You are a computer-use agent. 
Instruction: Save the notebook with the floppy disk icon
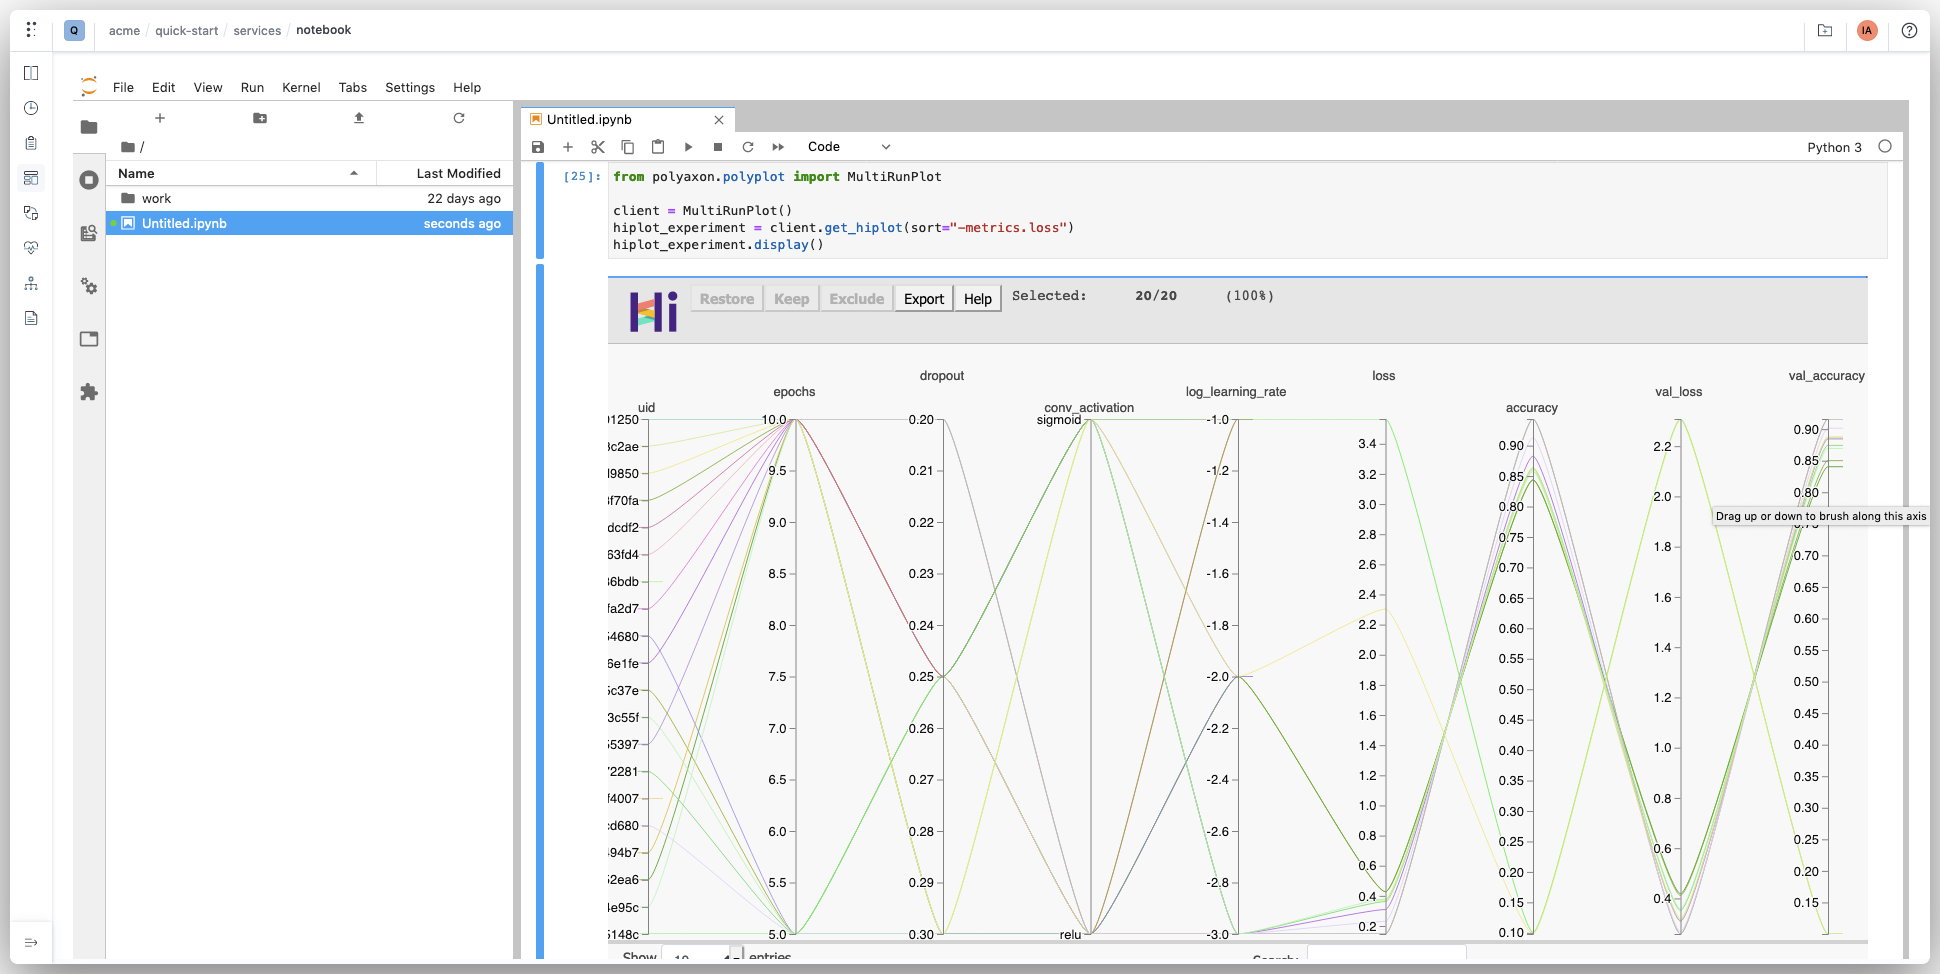pos(538,147)
